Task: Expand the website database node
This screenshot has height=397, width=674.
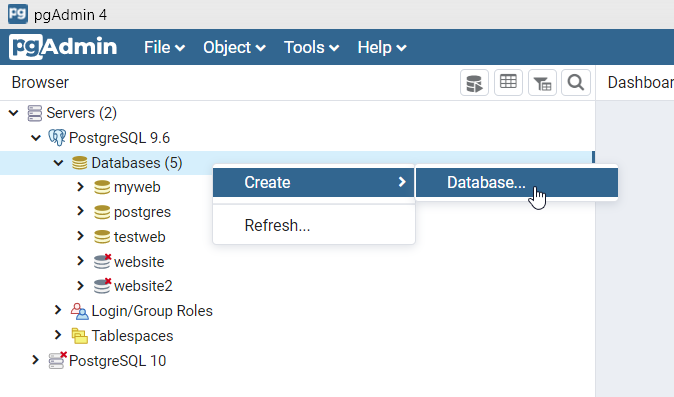Action: [x=80, y=261]
